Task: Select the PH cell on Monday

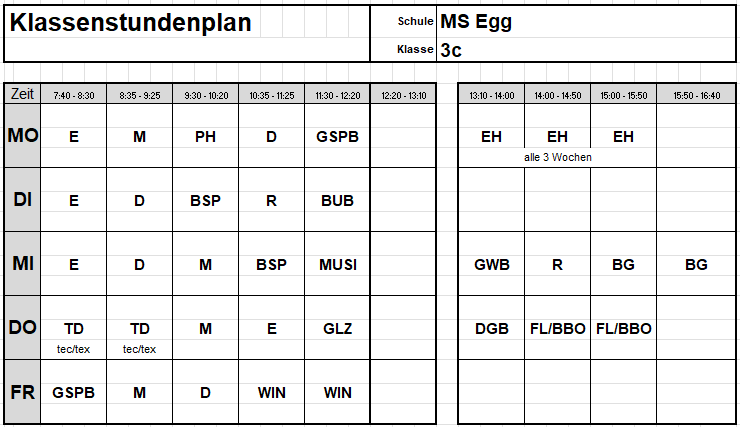Action: coord(205,137)
